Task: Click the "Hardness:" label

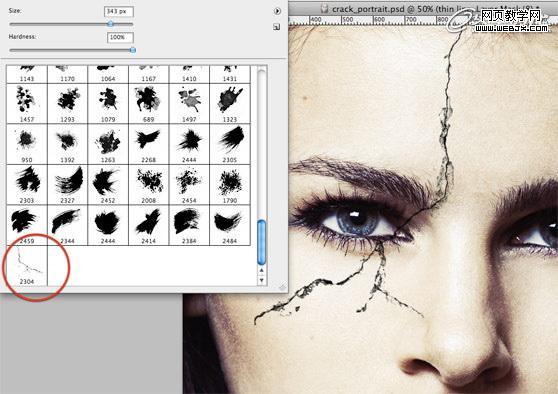Action: 22,37
